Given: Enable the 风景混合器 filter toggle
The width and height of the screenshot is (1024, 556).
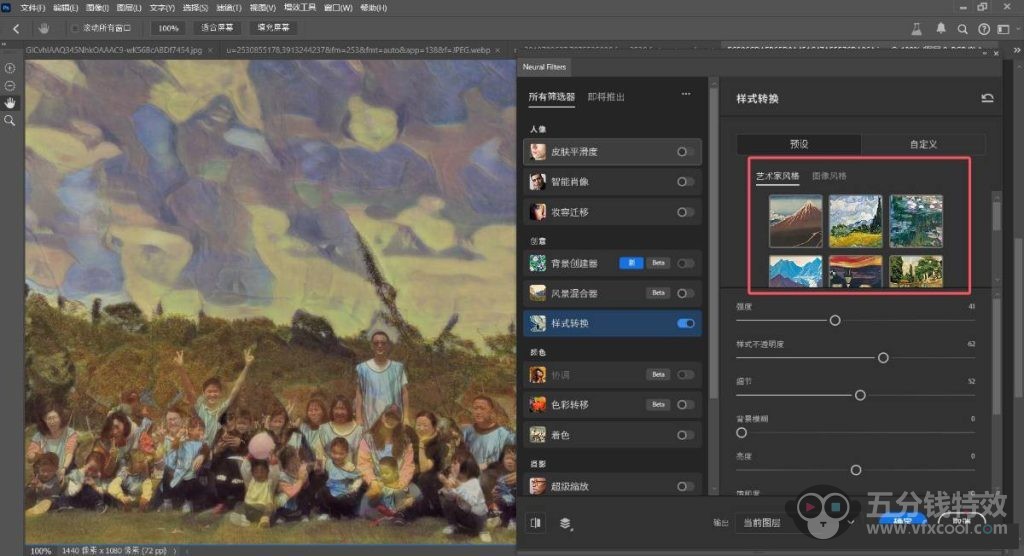Looking at the screenshot, I should click(x=685, y=293).
